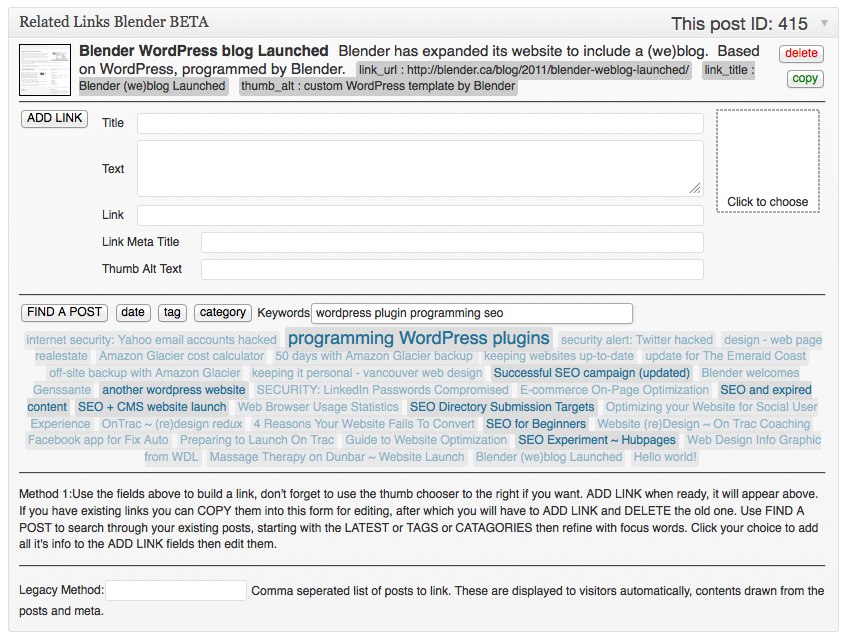Select 'security alert: Twitter hacked' post
The width and height of the screenshot is (847, 643).
tap(637, 340)
